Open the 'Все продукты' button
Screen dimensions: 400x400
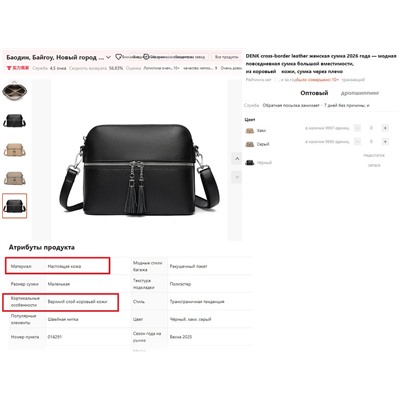[226, 57]
